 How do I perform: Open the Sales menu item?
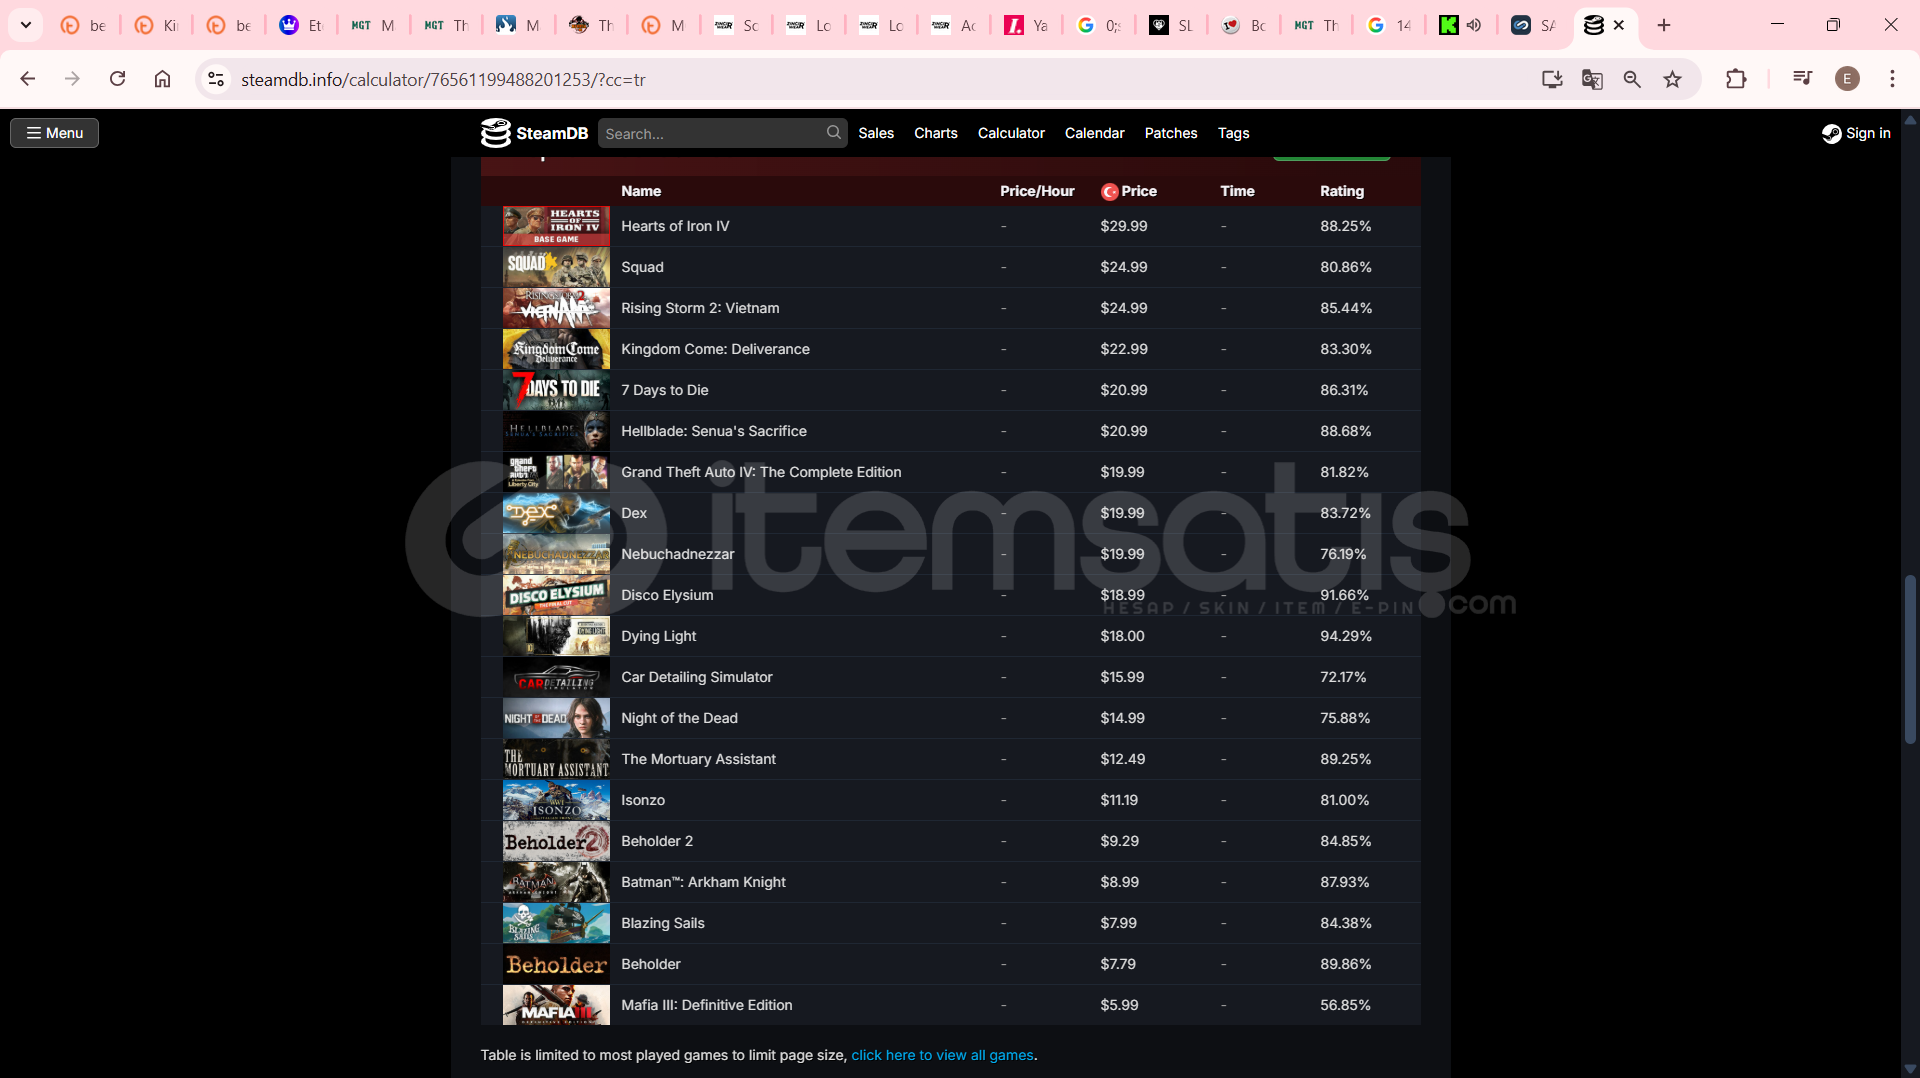pos(876,133)
